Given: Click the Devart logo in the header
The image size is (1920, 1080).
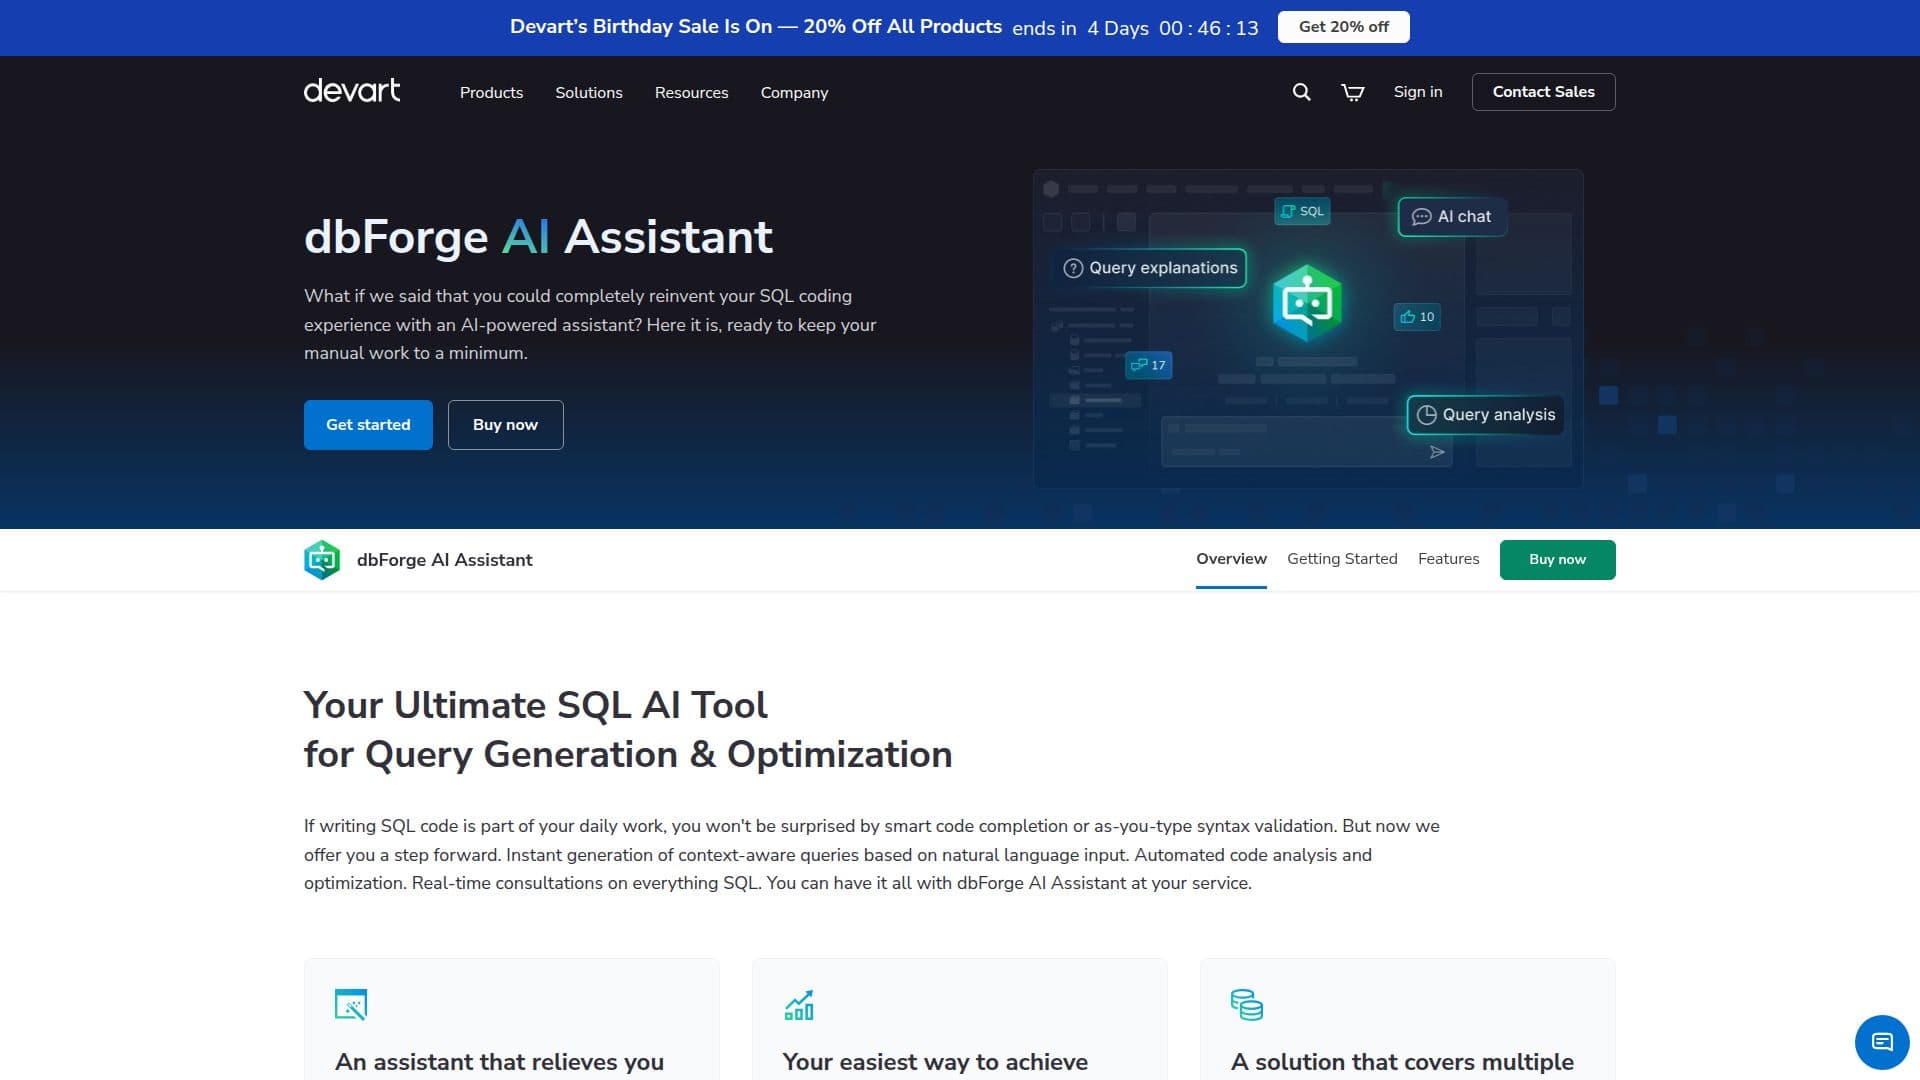Looking at the screenshot, I should click(352, 91).
